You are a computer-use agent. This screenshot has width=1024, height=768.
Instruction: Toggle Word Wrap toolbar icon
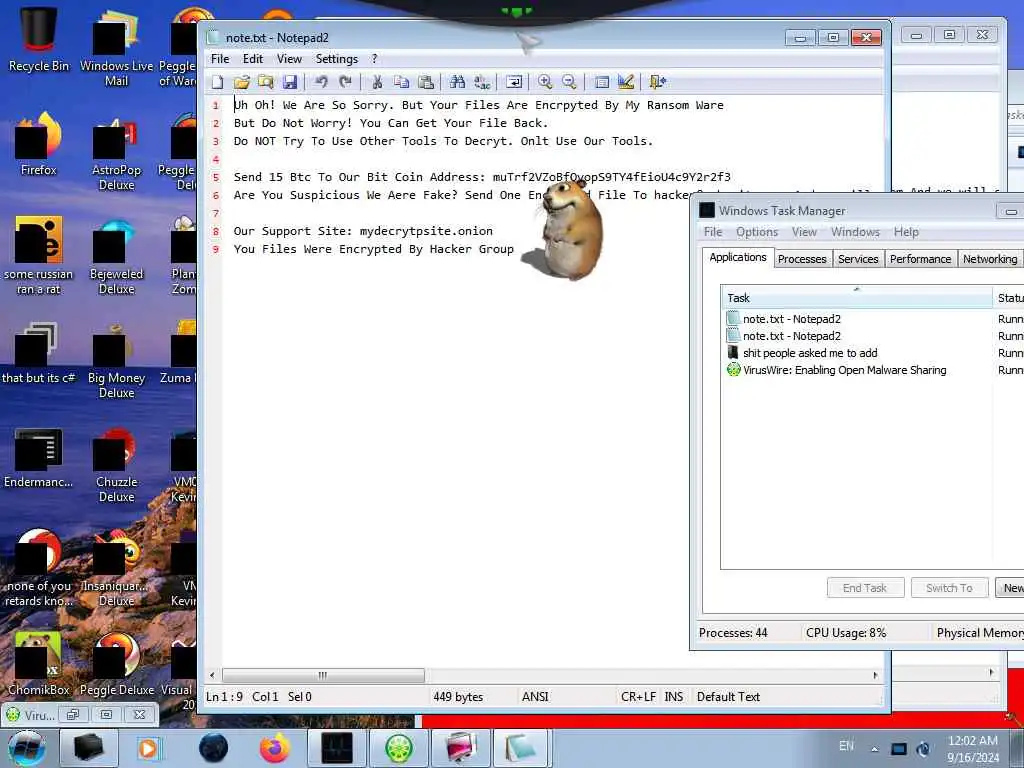(514, 82)
